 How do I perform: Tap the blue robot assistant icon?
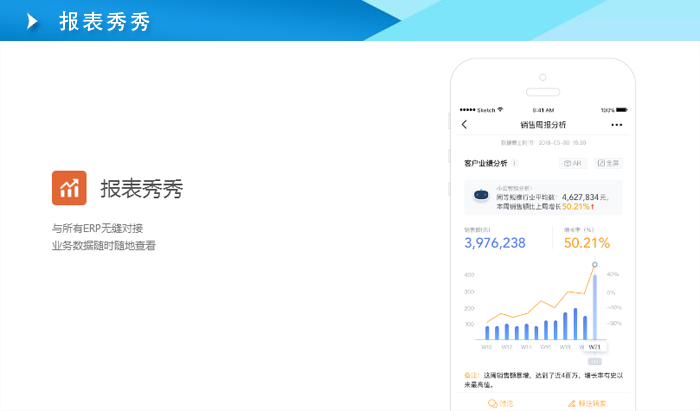point(481,195)
